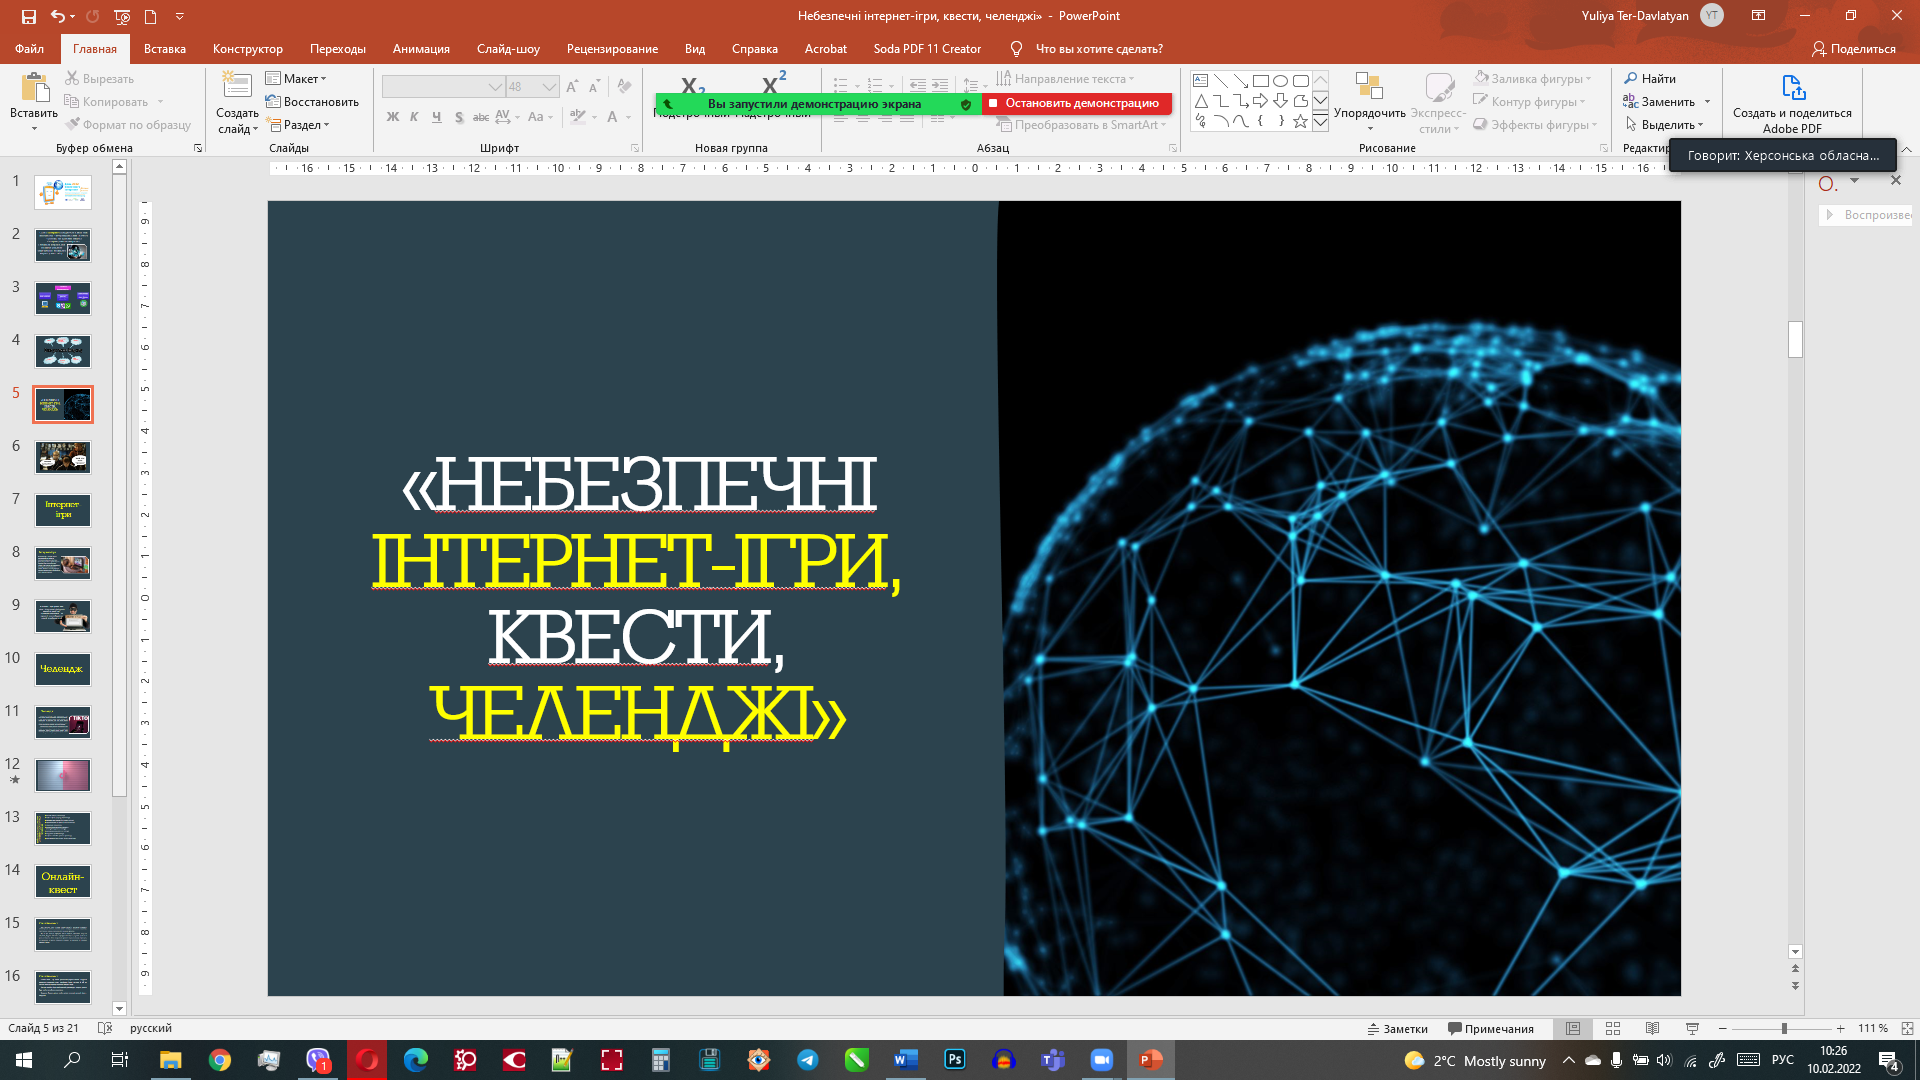Screen dimensions: 1920x1080
Task: Click the Save icon in title bar
Action: [28, 16]
